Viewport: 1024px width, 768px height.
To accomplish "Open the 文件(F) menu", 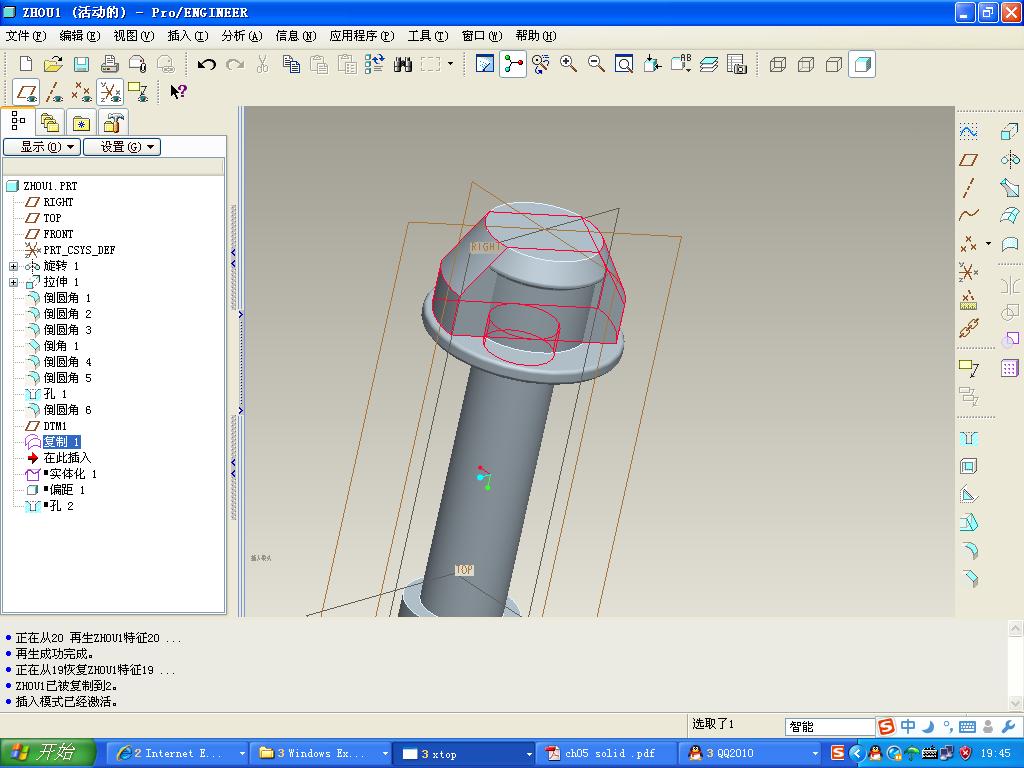I will point(26,36).
